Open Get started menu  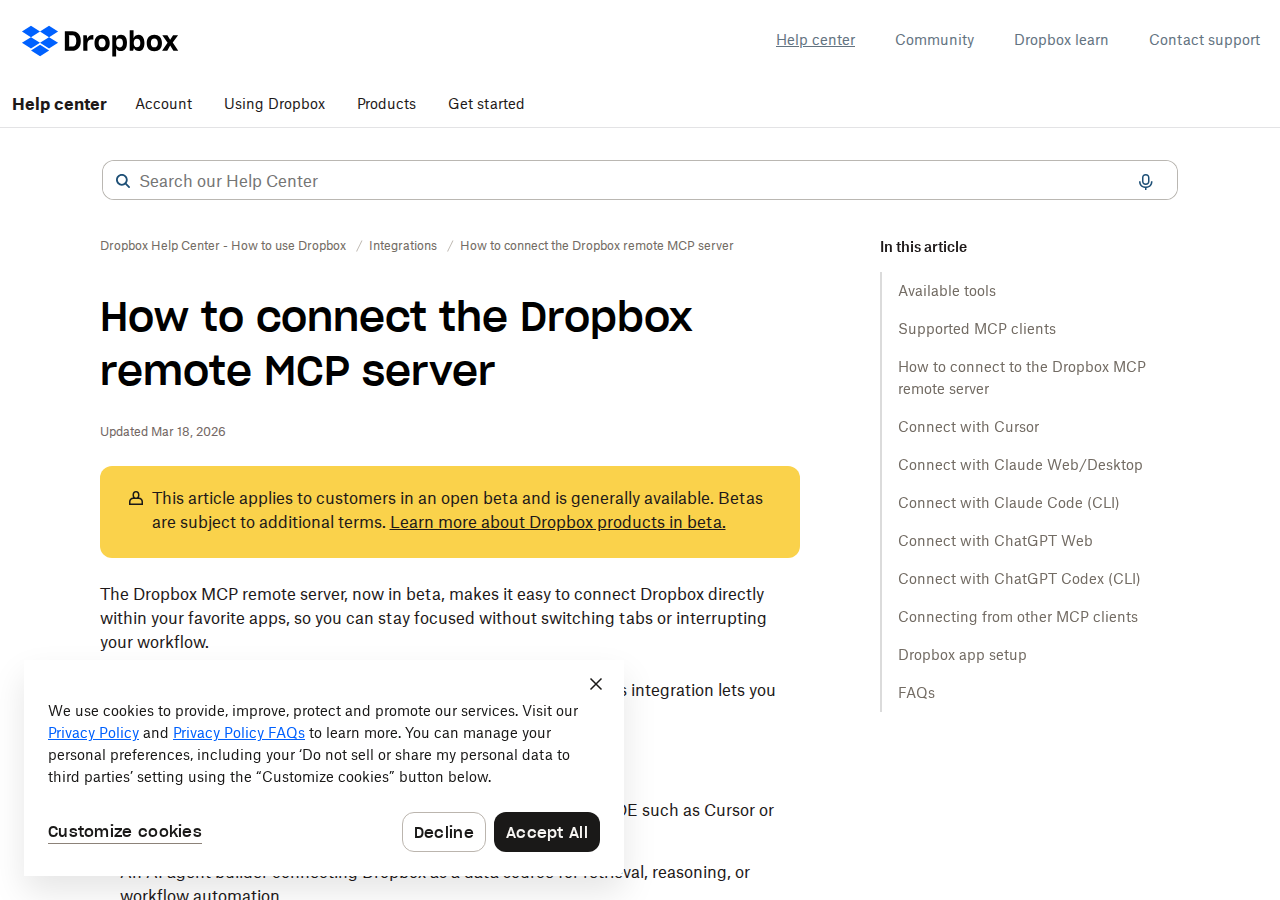(486, 104)
